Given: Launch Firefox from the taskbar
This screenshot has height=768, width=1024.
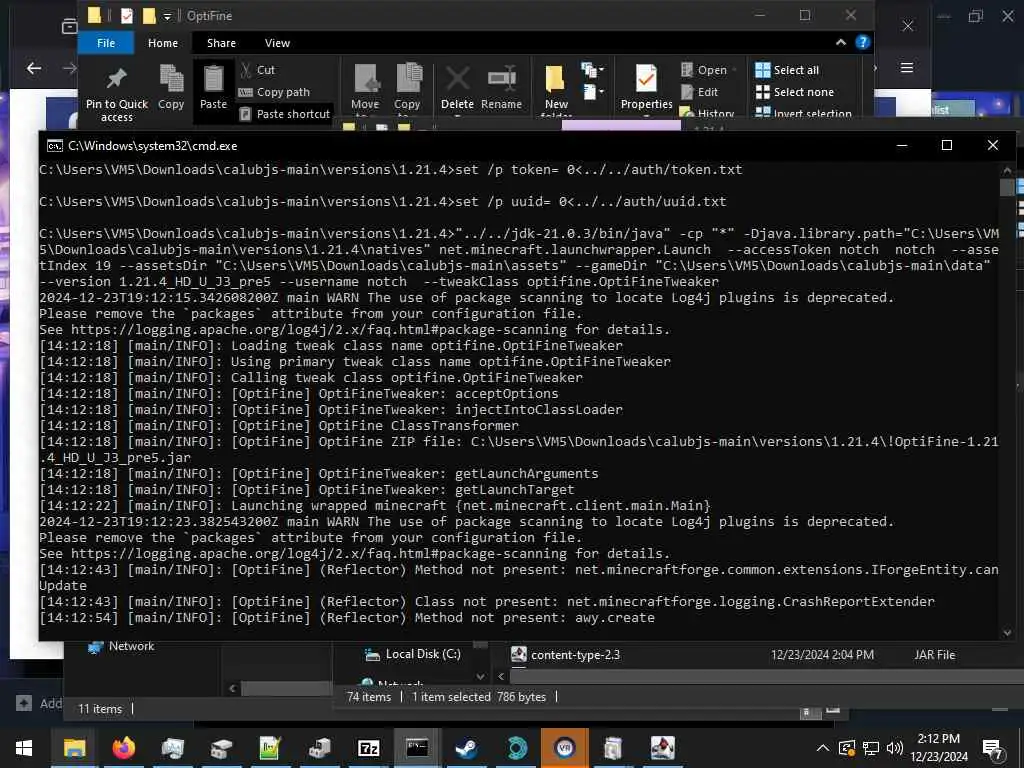Looking at the screenshot, I should point(123,748).
